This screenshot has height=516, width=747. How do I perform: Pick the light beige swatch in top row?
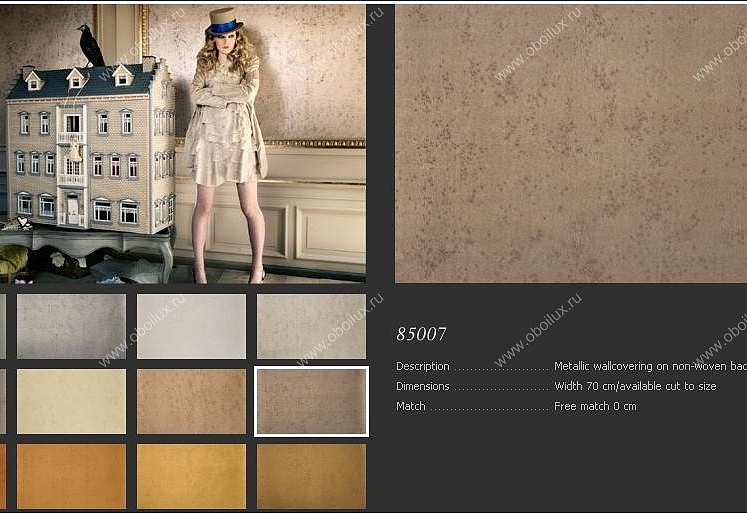(x=312, y=326)
